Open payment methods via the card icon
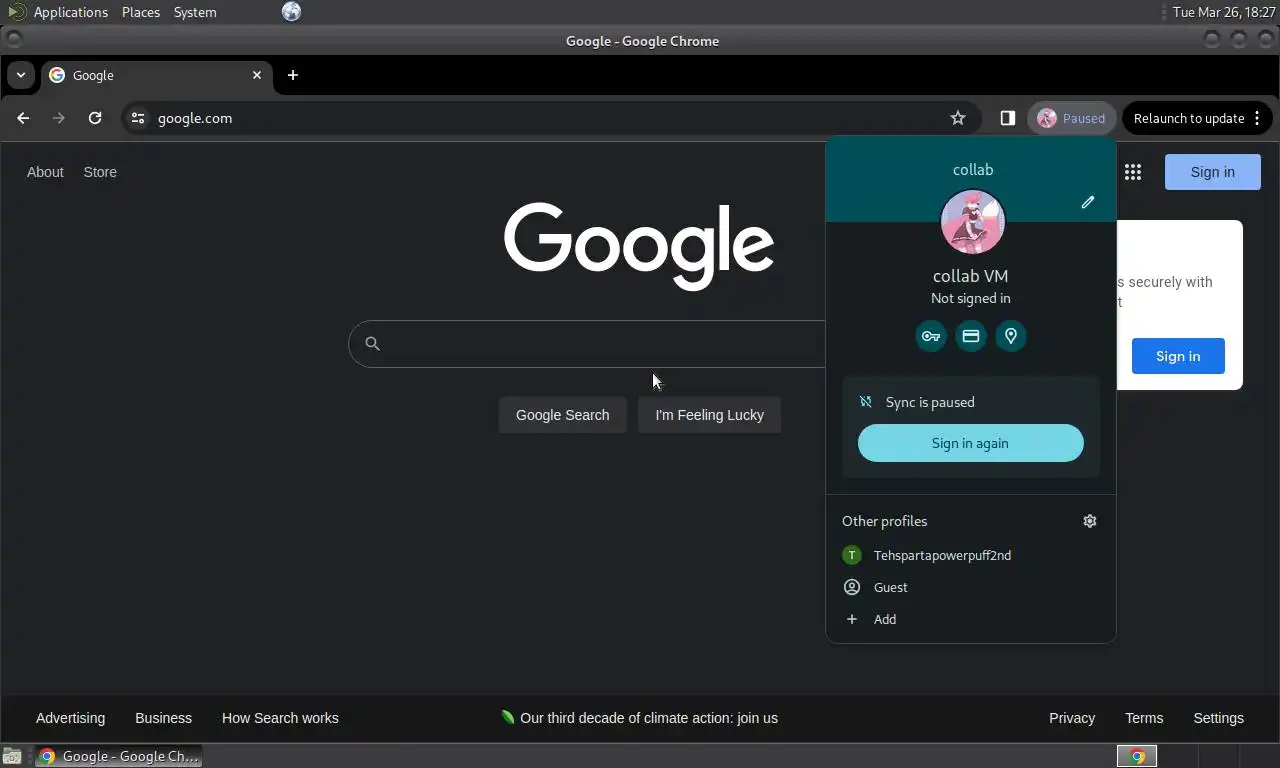This screenshot has height=768, width=1280. tap(971, 336)
